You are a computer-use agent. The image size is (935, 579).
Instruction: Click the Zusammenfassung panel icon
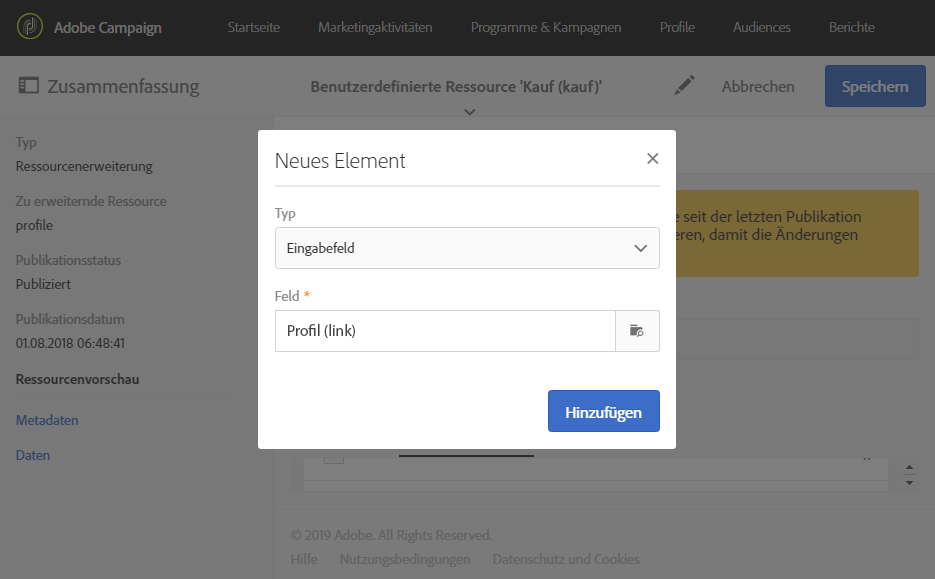click(29, 86)
